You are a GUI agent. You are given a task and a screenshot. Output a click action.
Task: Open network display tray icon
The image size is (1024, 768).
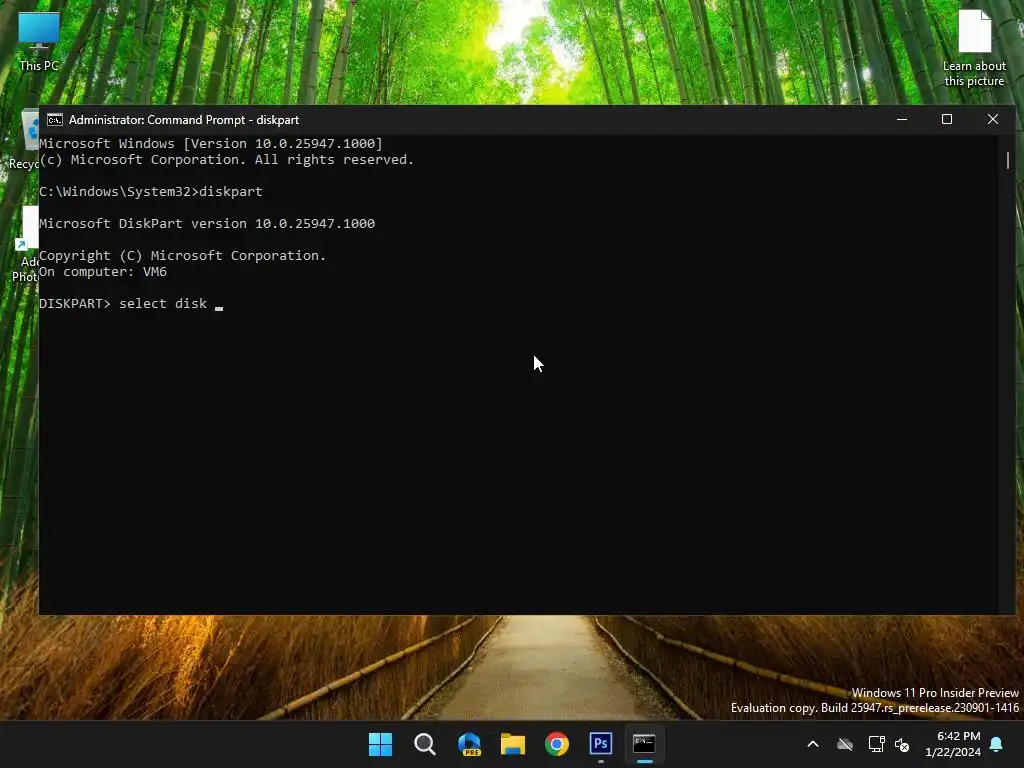pos(876,744)
